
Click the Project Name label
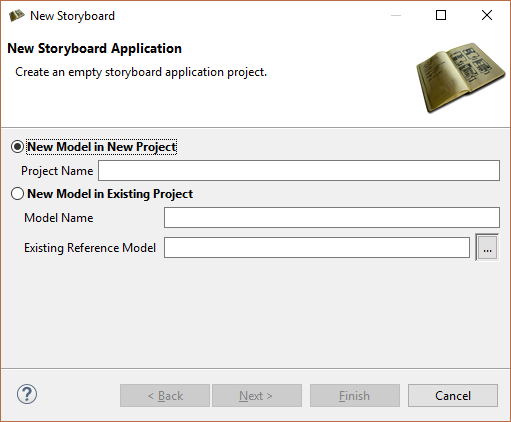click(57, 171)
